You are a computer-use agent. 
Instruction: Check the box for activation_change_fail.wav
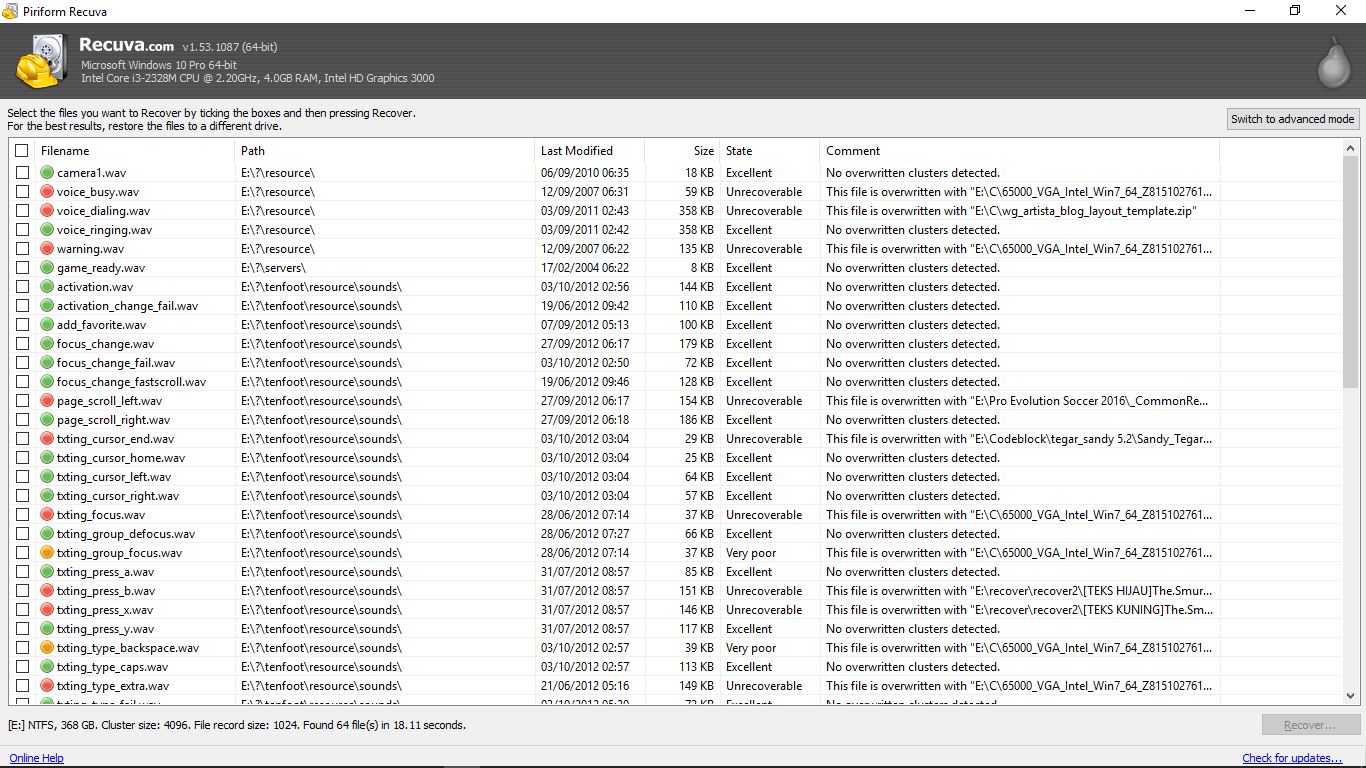point(22,306)
